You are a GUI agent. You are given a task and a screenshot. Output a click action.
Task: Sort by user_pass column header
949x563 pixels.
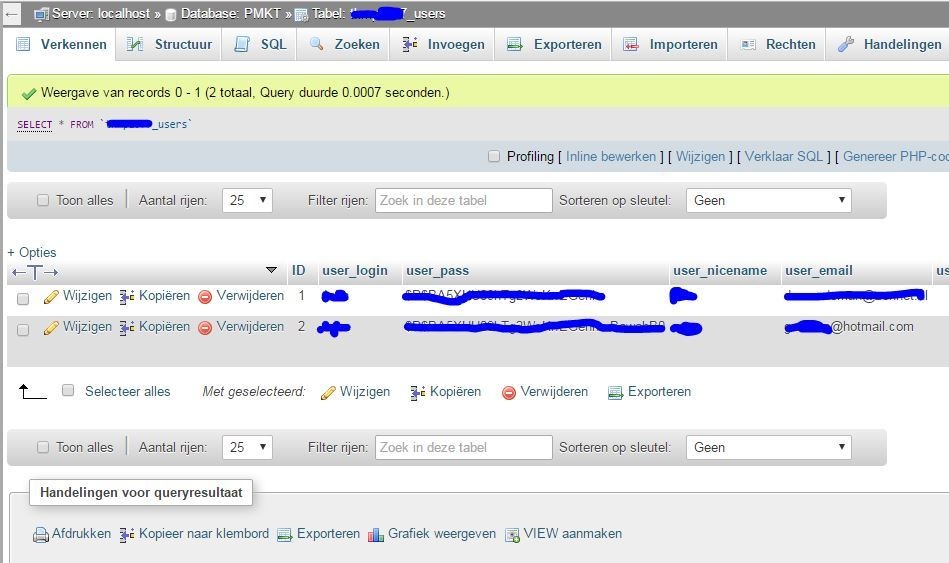(438, 271)
